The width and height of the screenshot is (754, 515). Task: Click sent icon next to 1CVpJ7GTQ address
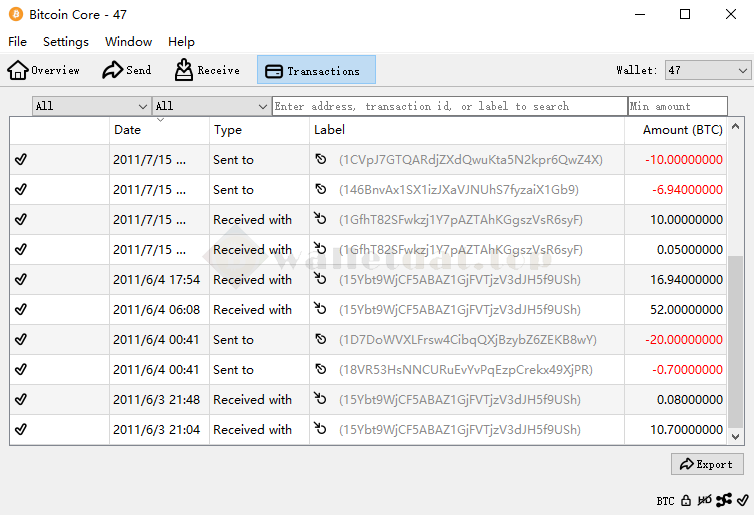320,160
